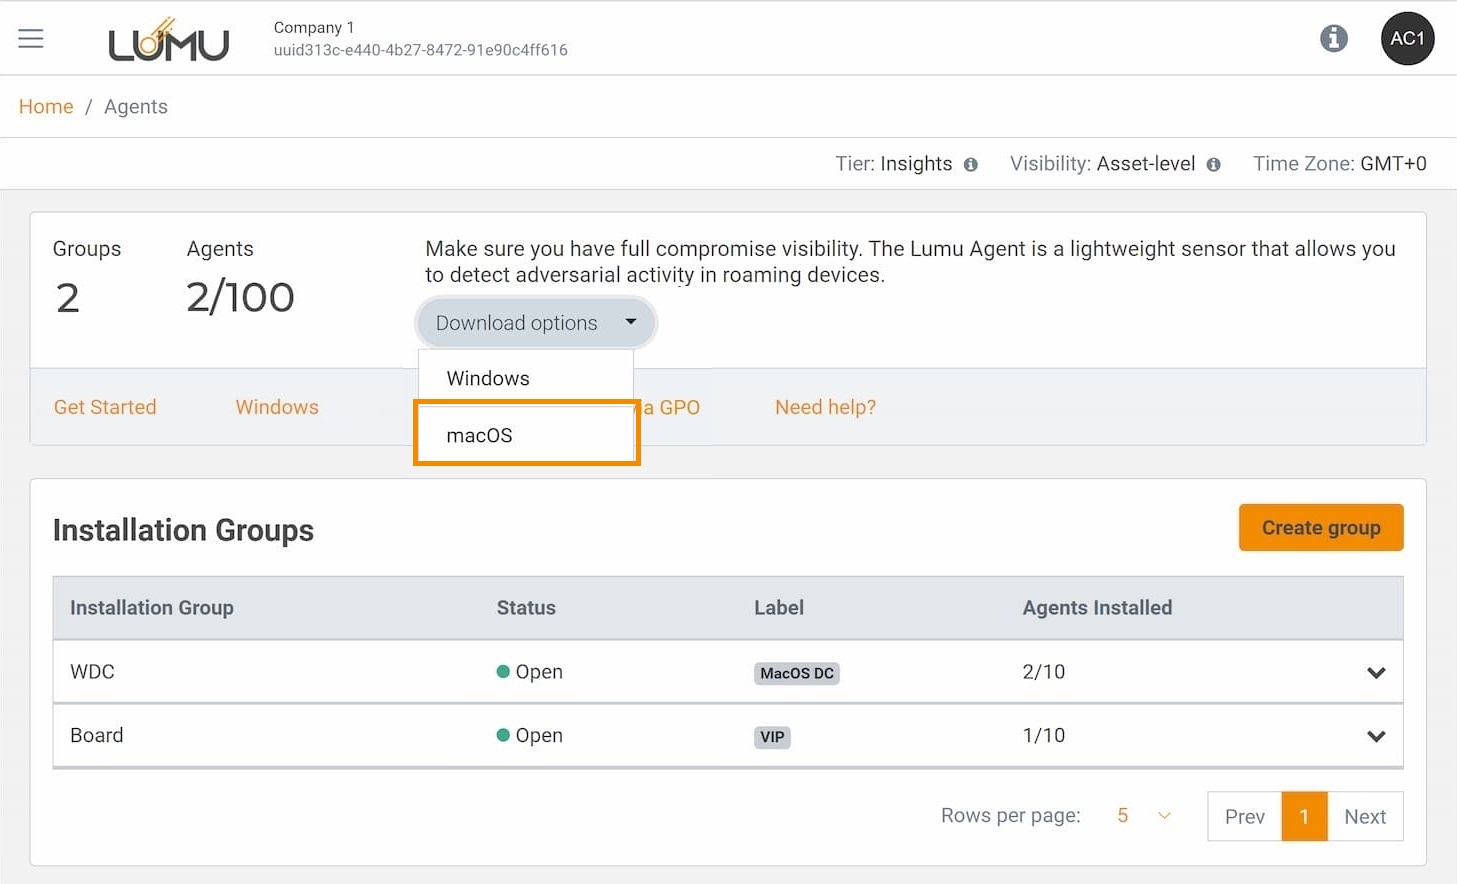Expand the WDC group row
Screen dimensions: 1457x884
point(1375,673)
